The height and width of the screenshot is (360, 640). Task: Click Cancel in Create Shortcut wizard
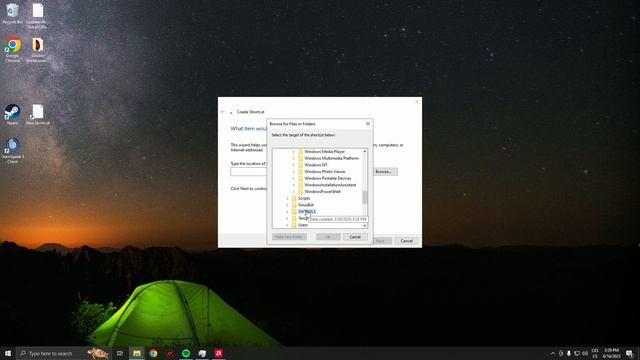407,241
